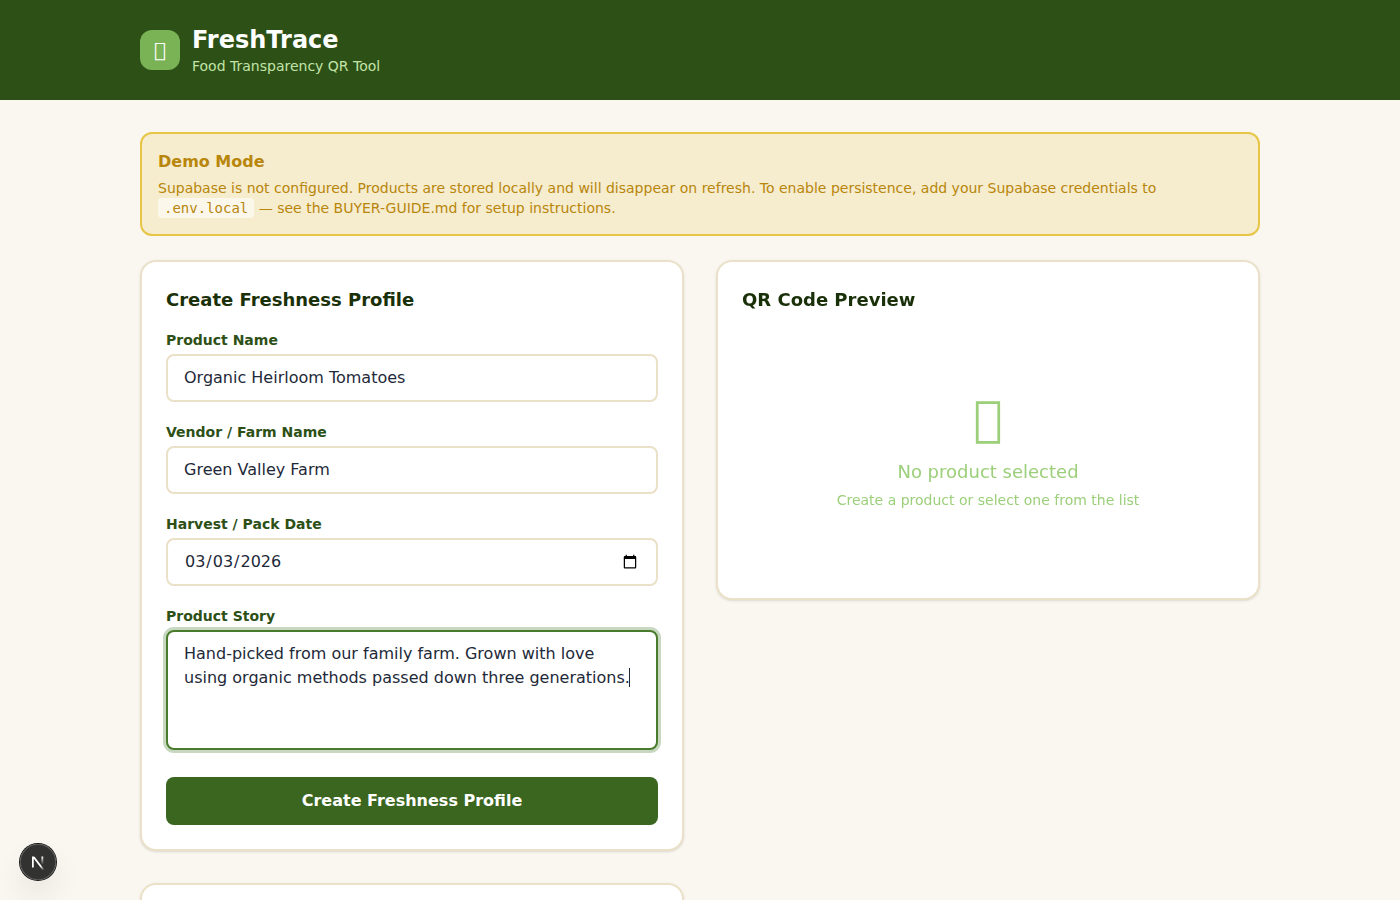The height and width of the screenshot is (900, 1400).
Task: Select the year segment of harvest date
Action: (260, 562)
